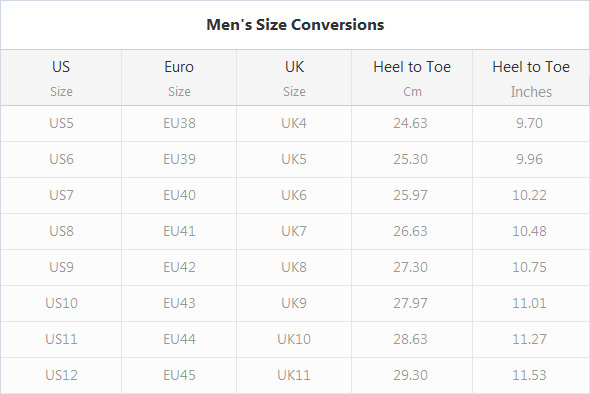Select the 9.70 inches value
The height and width of the screenshot is (394, 590).
[x=531, y=123]
